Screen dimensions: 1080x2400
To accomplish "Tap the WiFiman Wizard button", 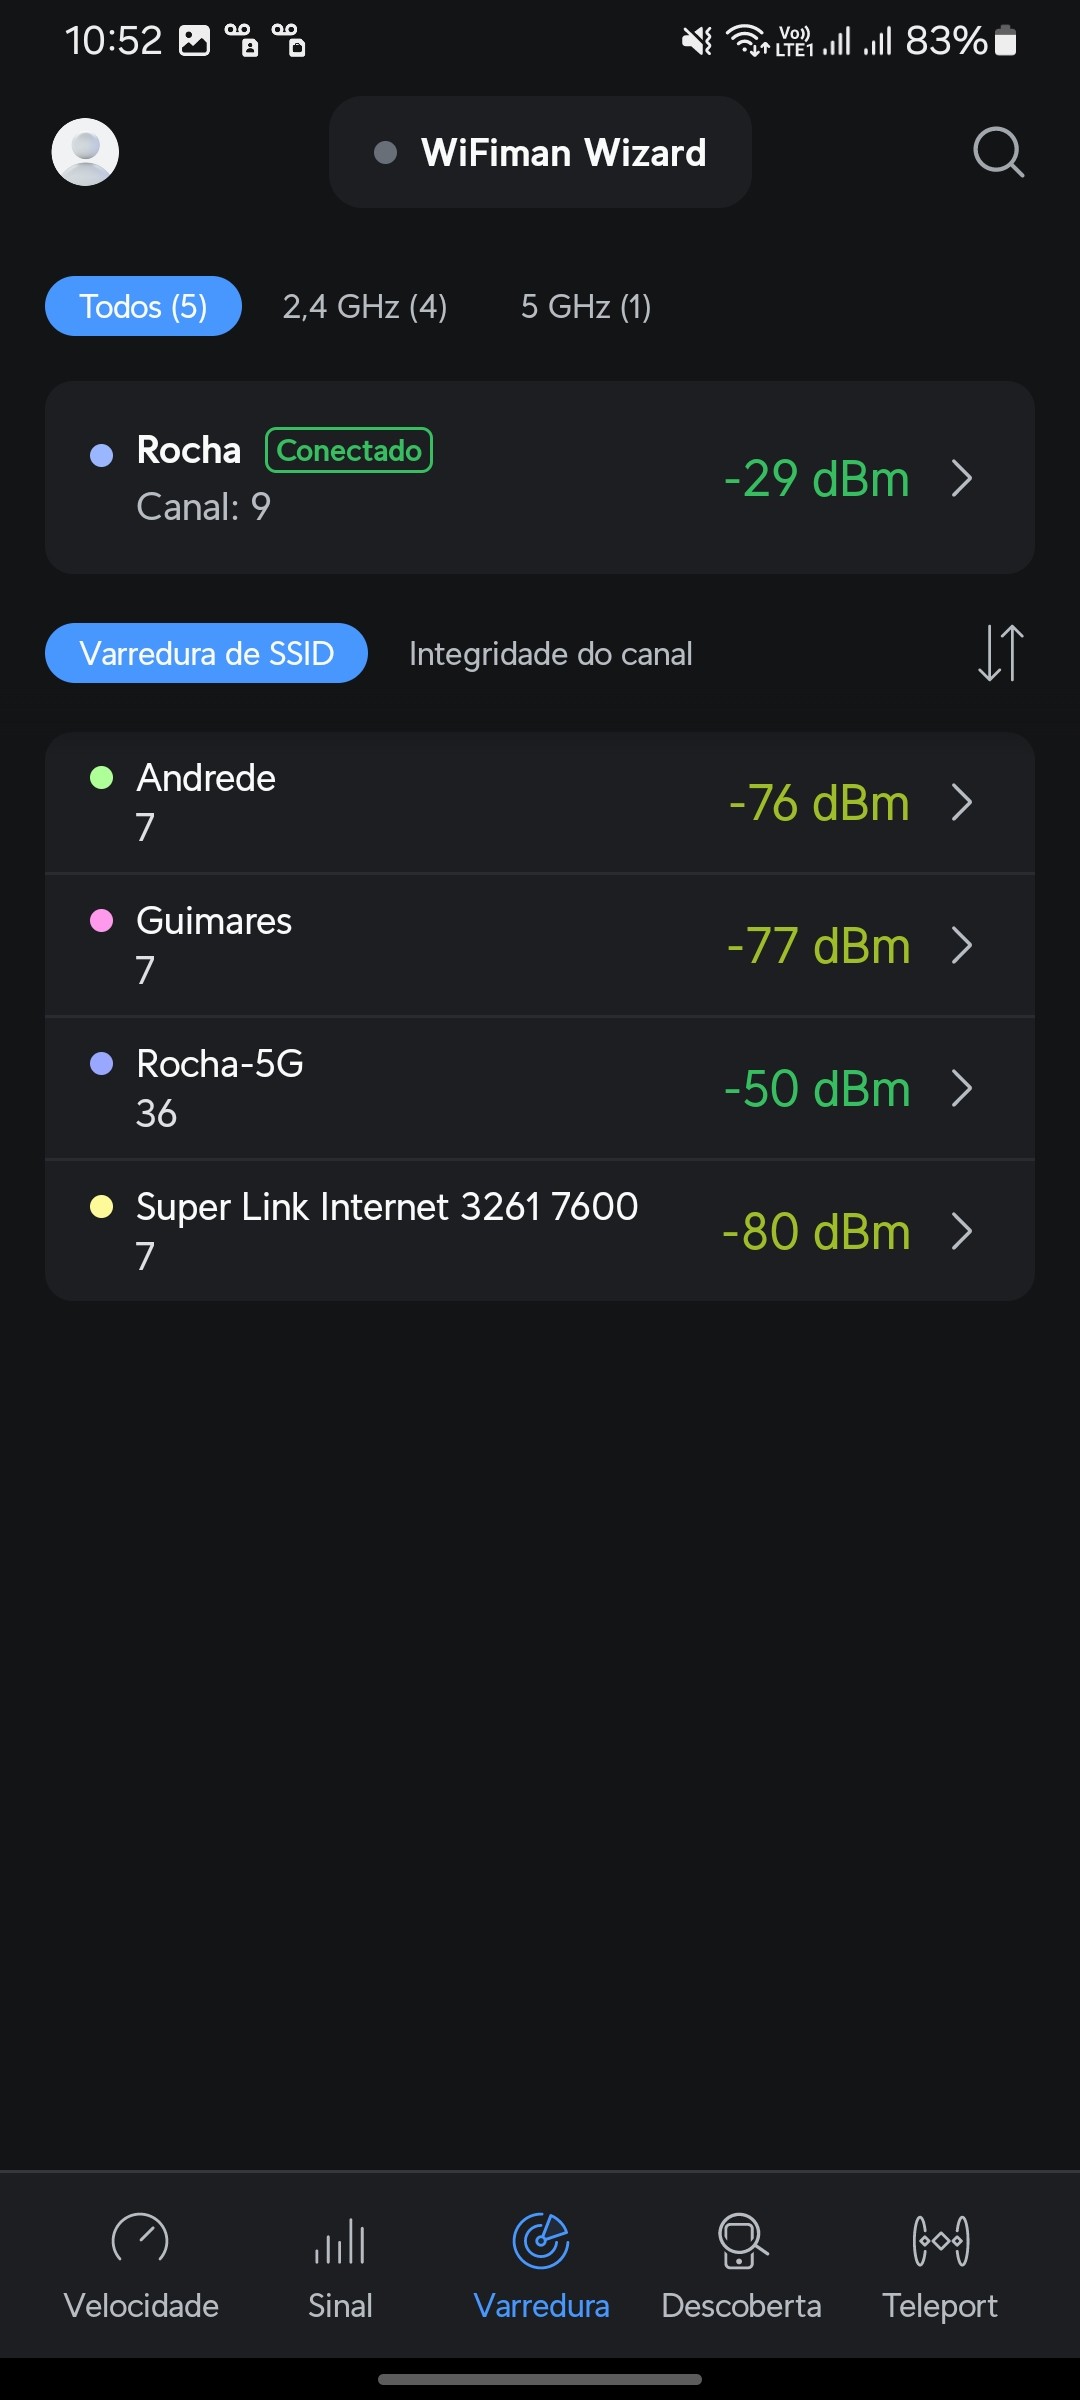I will pyautogui.click(x=540, y=152).
